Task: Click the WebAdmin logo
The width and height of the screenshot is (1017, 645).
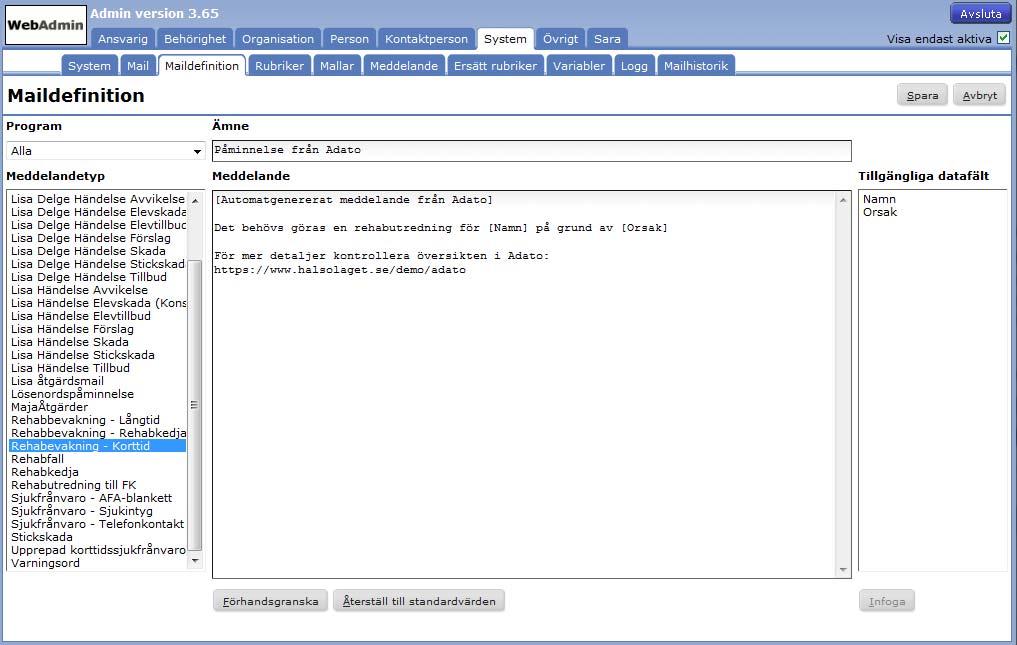Action: coord(45,25)
